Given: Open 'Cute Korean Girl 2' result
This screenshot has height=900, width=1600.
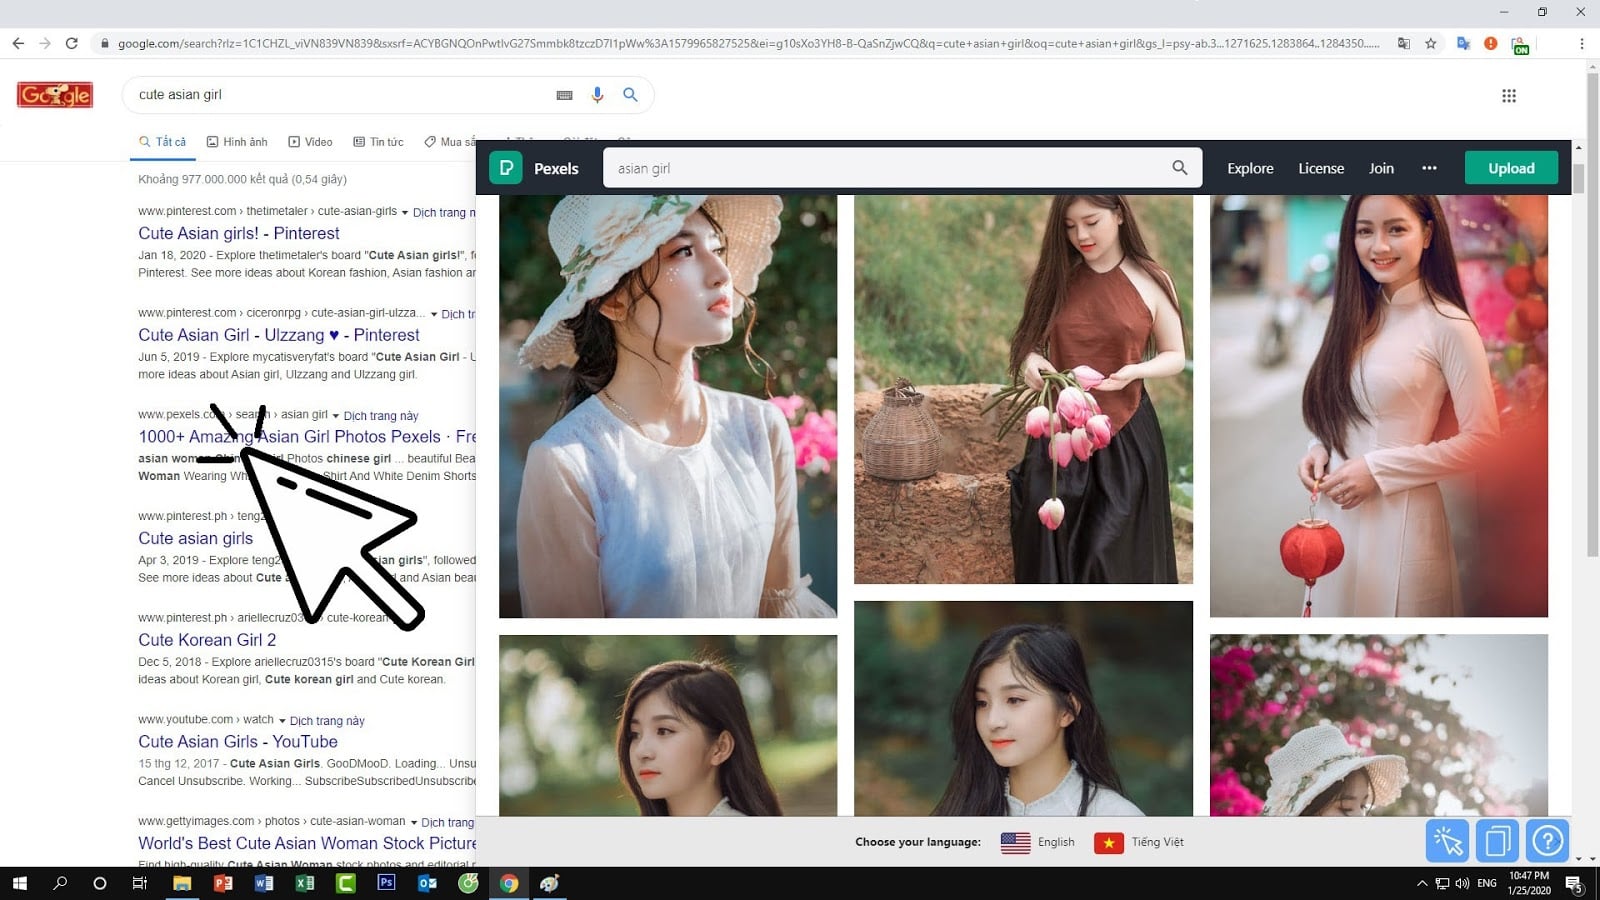Looking at the screenshot, I should coord(207,640).
